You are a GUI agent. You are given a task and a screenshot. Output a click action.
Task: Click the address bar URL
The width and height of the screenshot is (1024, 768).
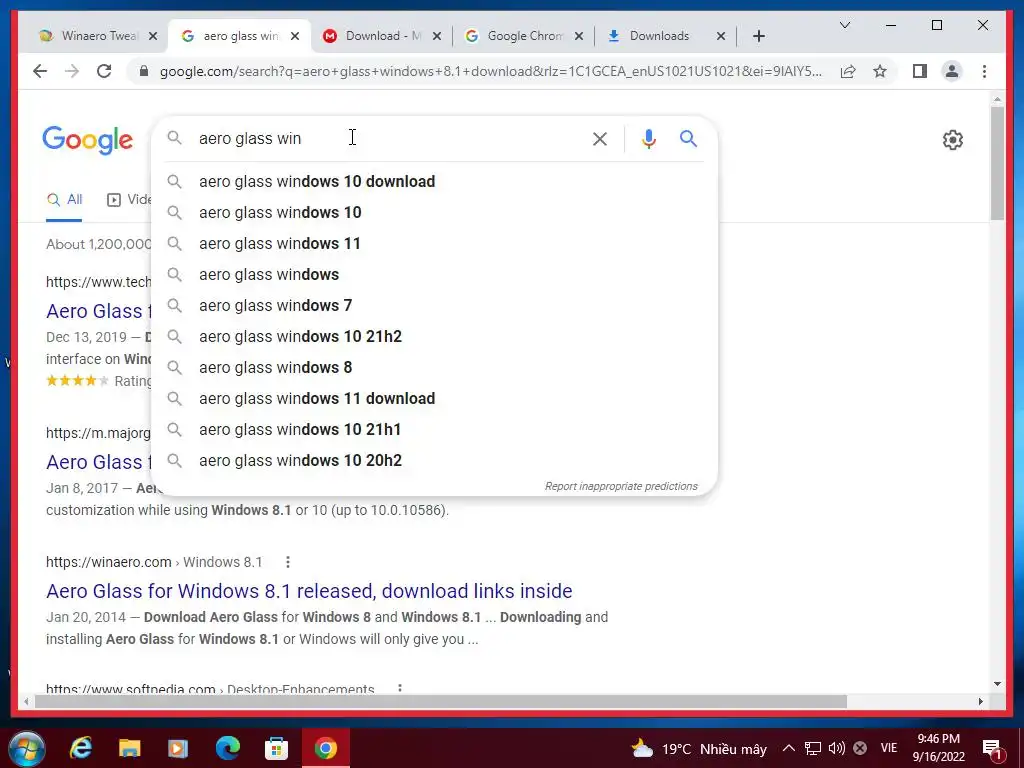490,71
